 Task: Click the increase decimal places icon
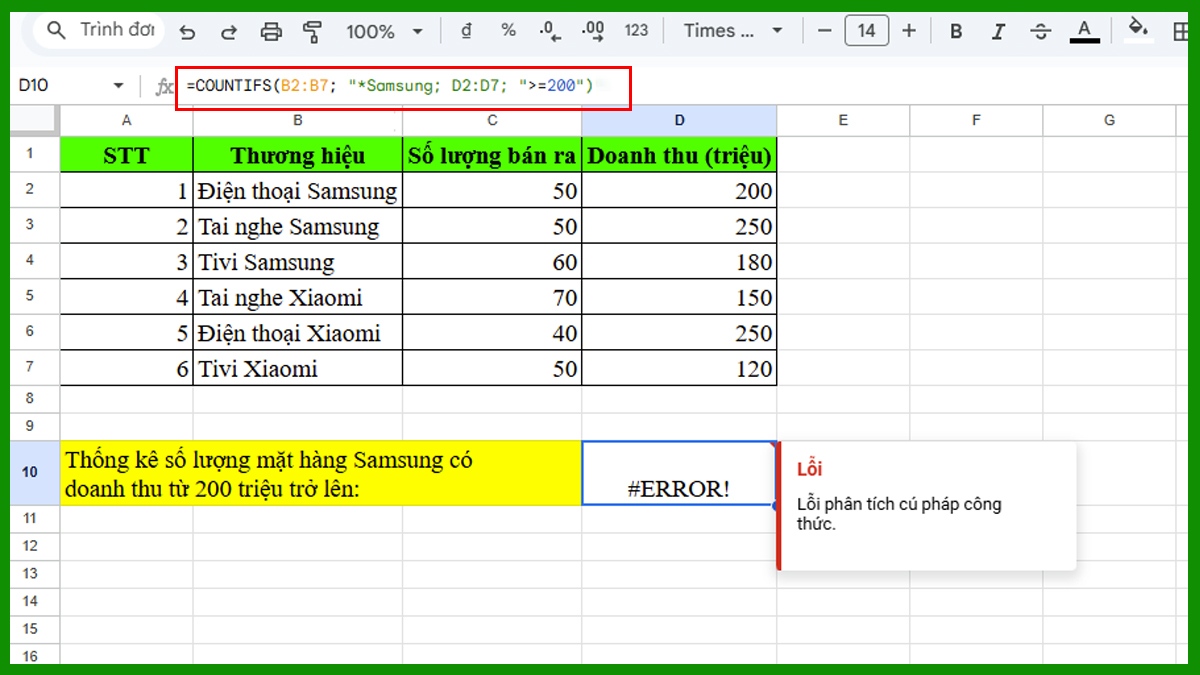[592, 30]
